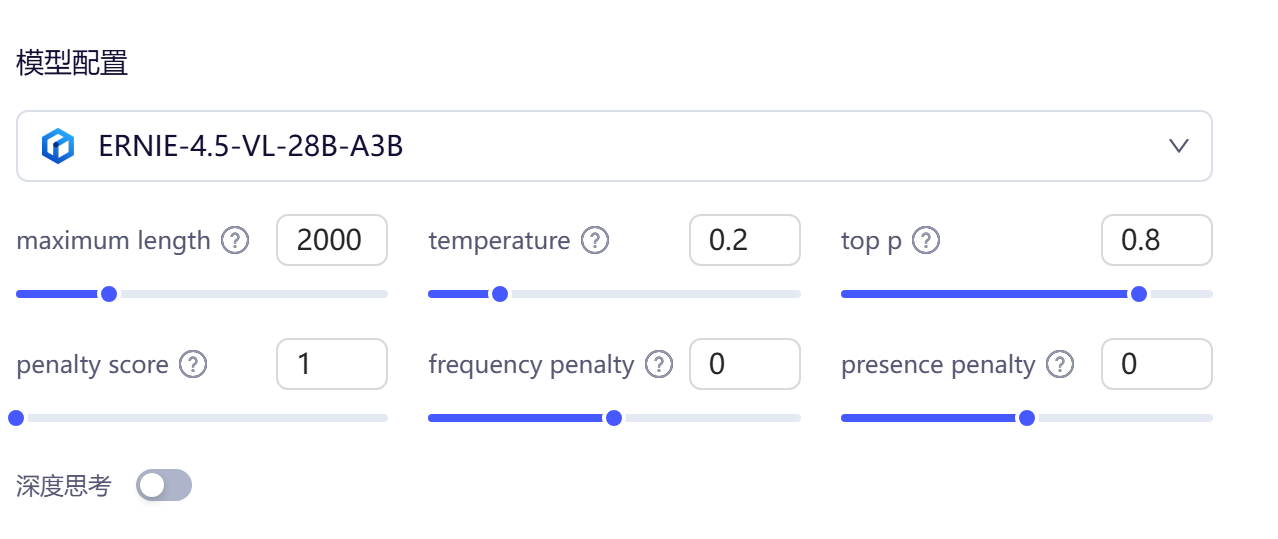Toggle the 深度思考 switch on
The height and width of the screenshot is (539, 1278).
[164, 486]
